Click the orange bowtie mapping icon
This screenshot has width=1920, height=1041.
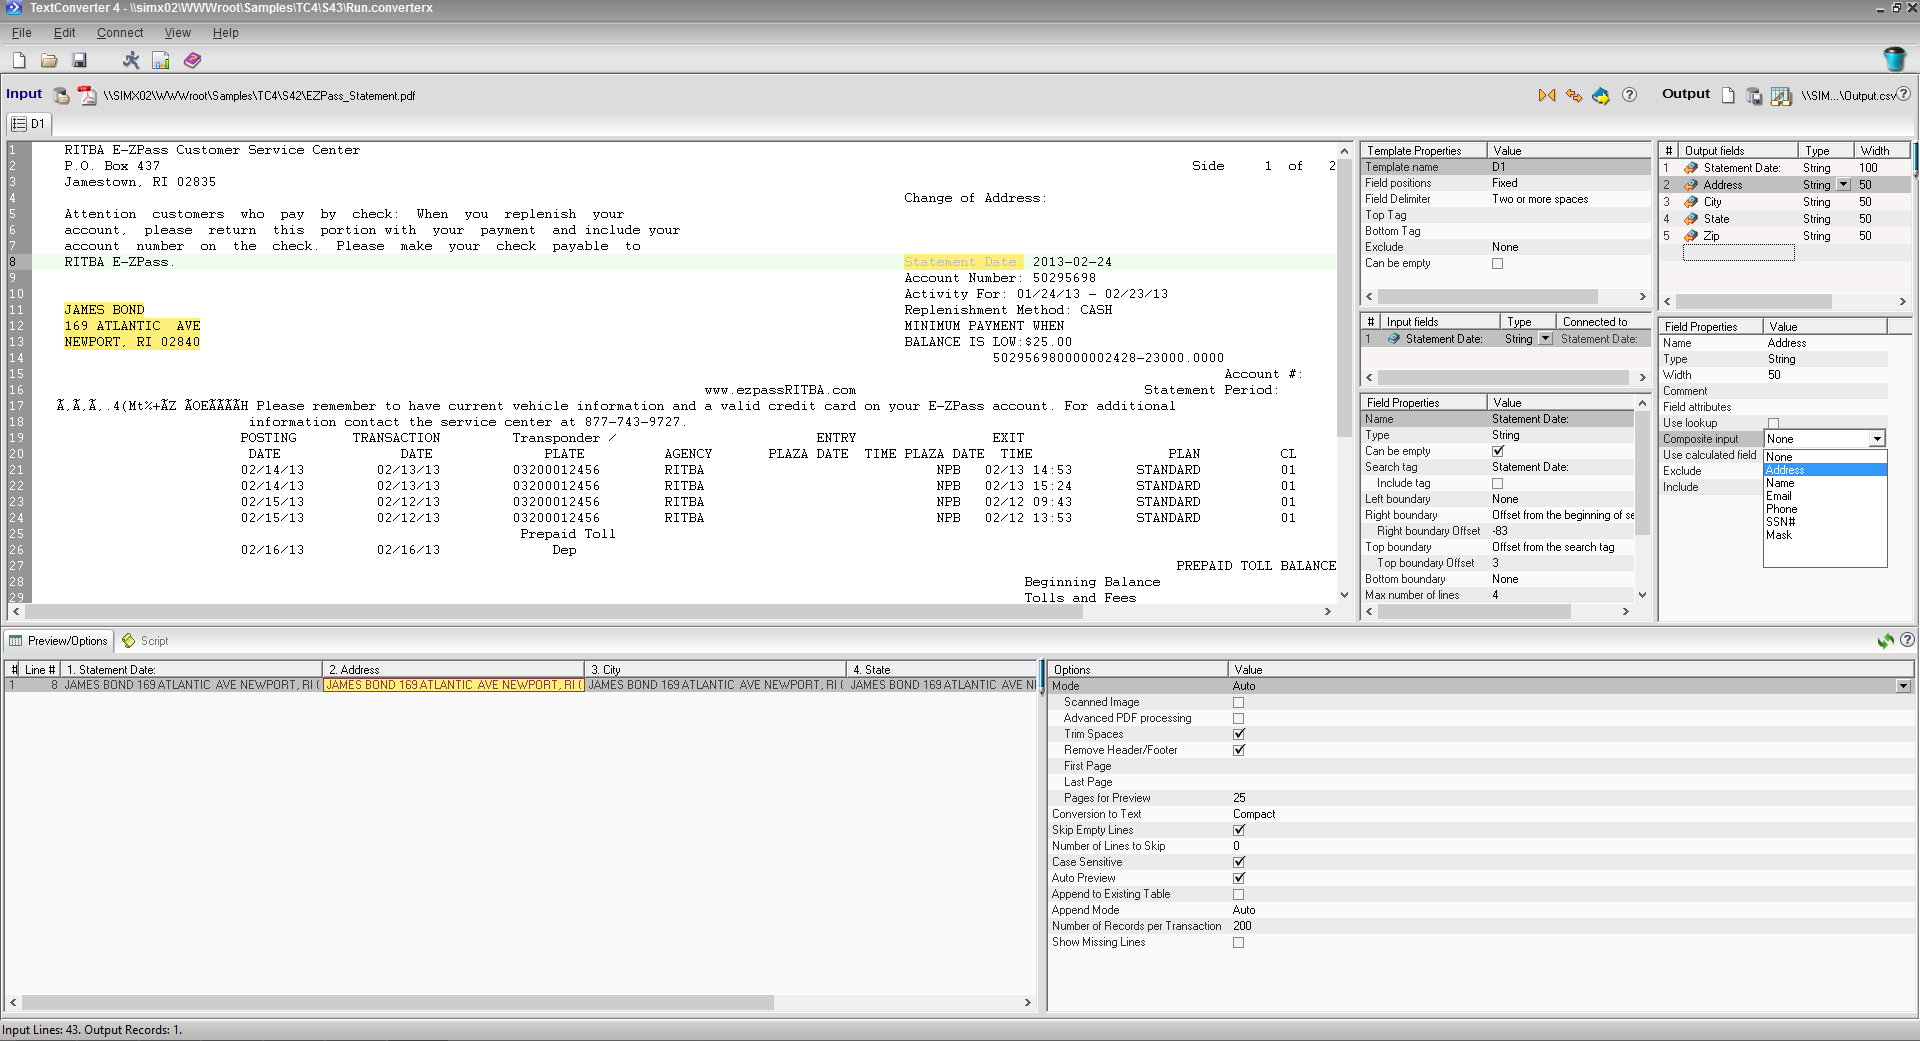pyautogui.click(x=1547, y=95)
